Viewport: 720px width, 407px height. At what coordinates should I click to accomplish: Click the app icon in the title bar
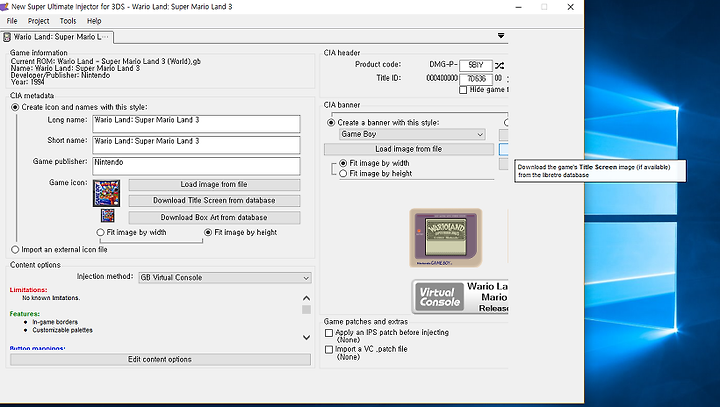pos(4,6)
